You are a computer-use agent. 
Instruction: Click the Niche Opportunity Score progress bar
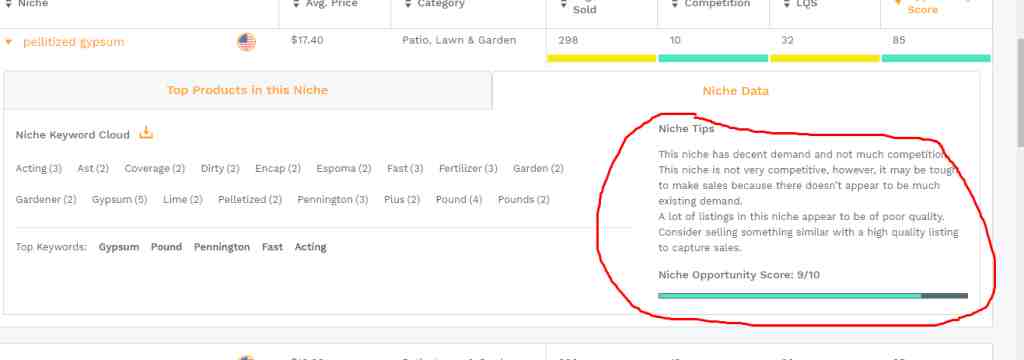click(812, 295)
